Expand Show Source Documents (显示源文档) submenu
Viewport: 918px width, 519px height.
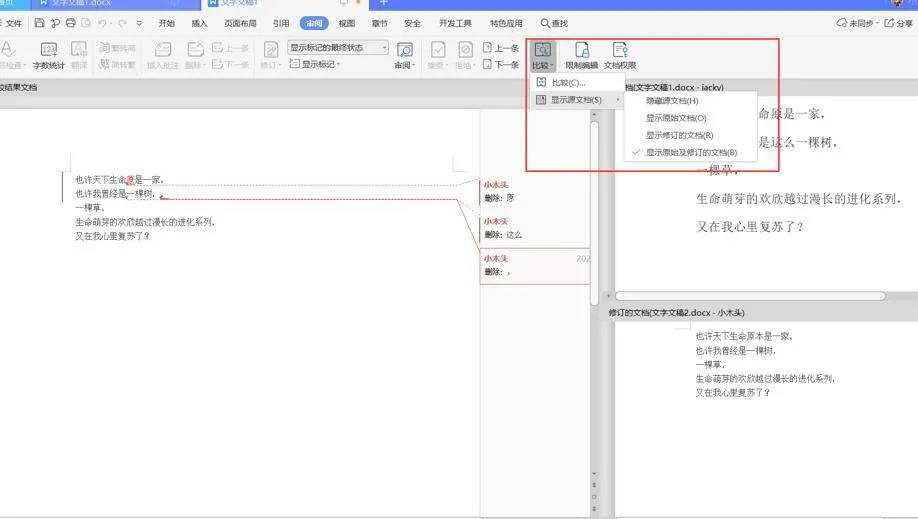click(578, 100)
